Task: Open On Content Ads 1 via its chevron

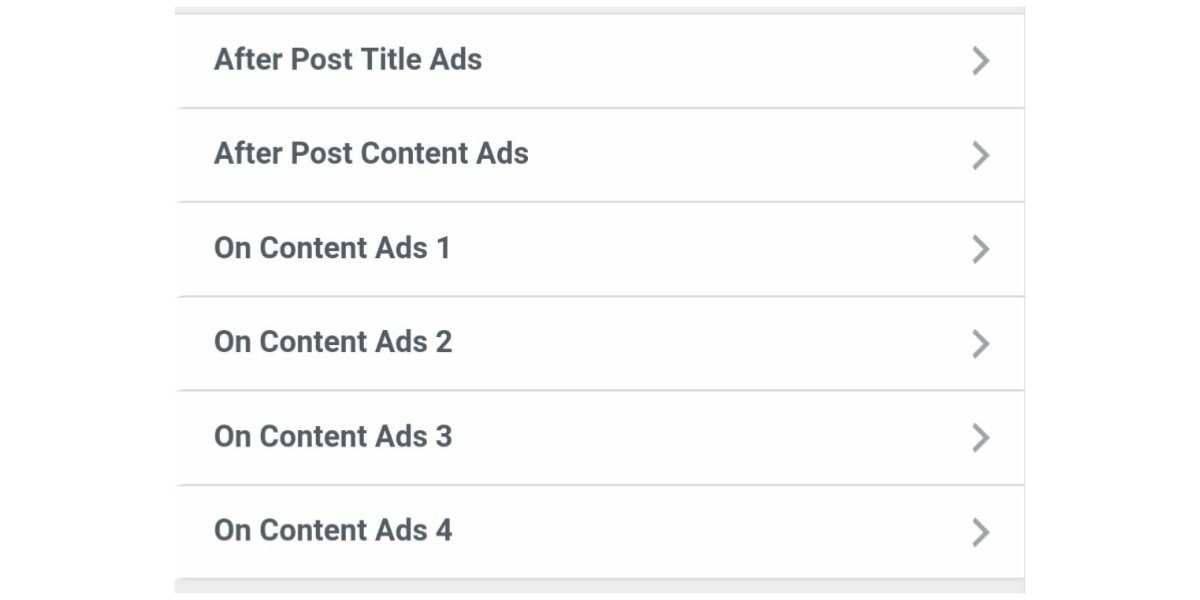Action: [980, 249]
